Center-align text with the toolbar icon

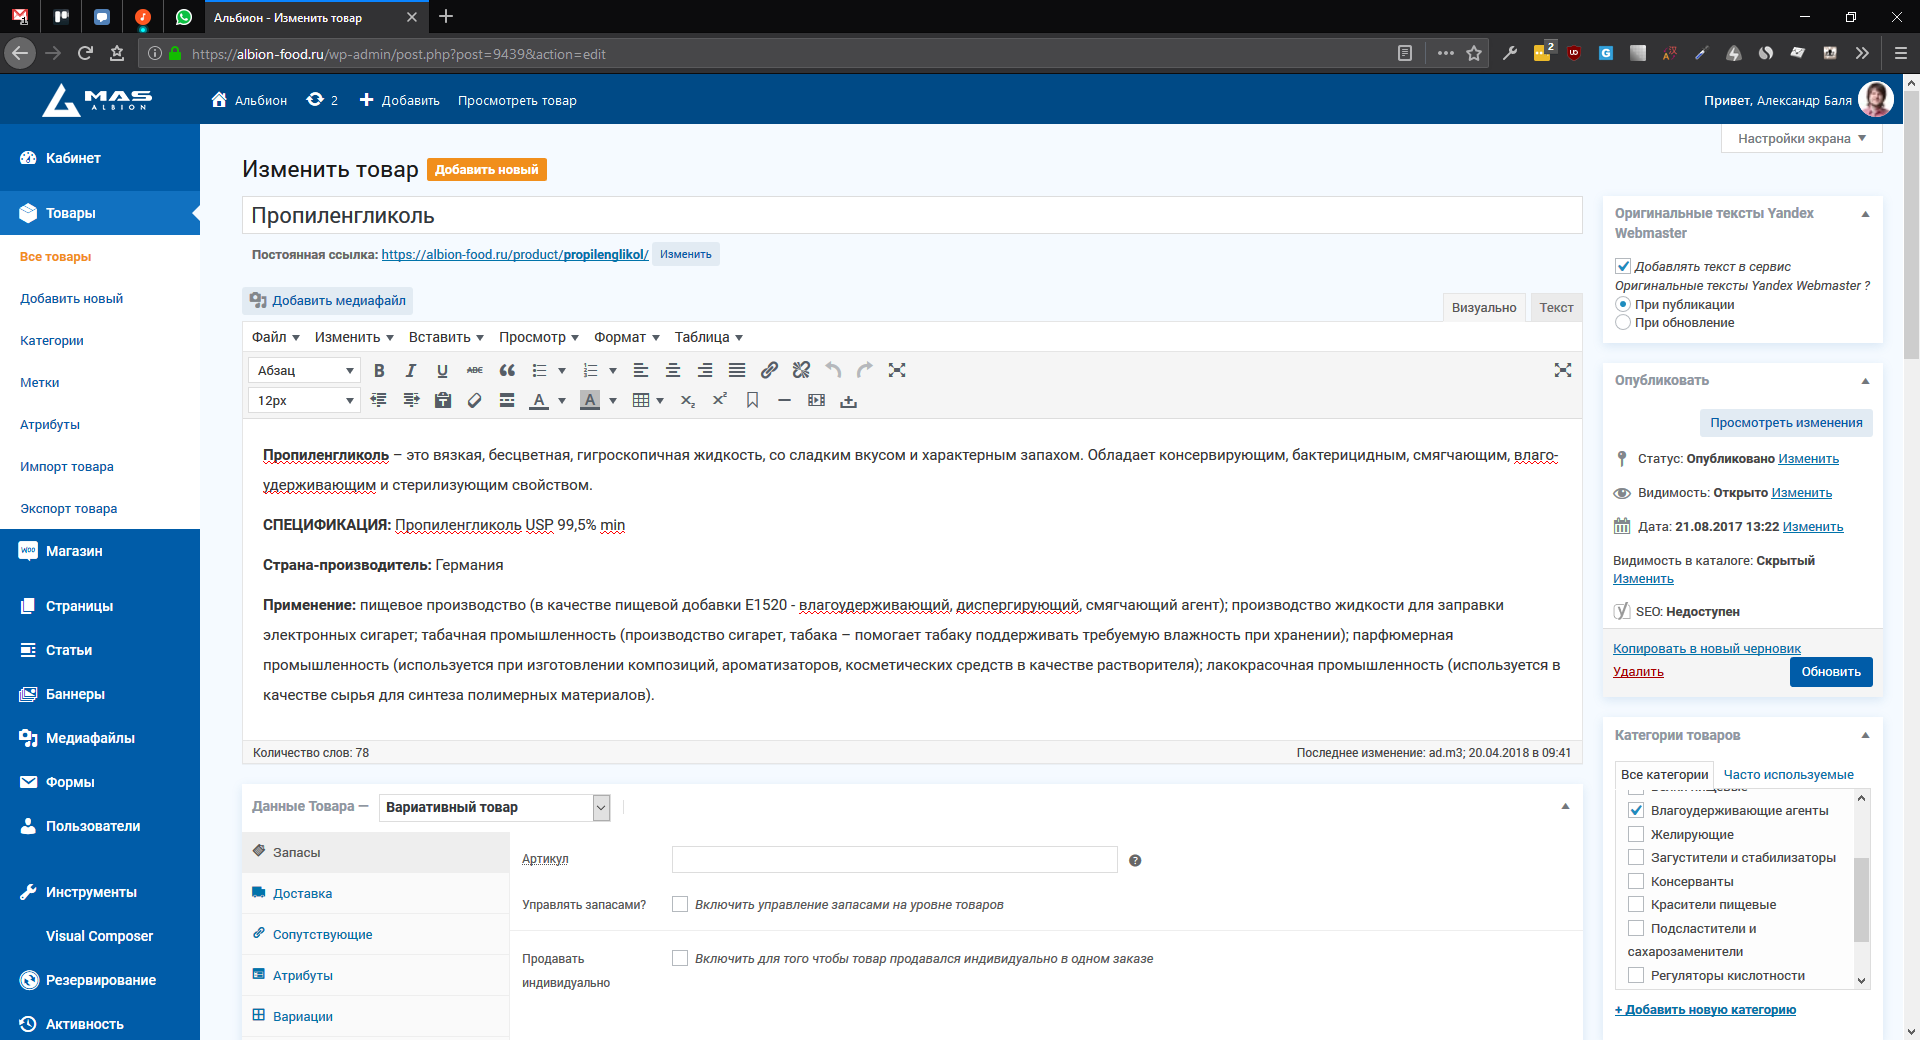[x=673, y=371]
